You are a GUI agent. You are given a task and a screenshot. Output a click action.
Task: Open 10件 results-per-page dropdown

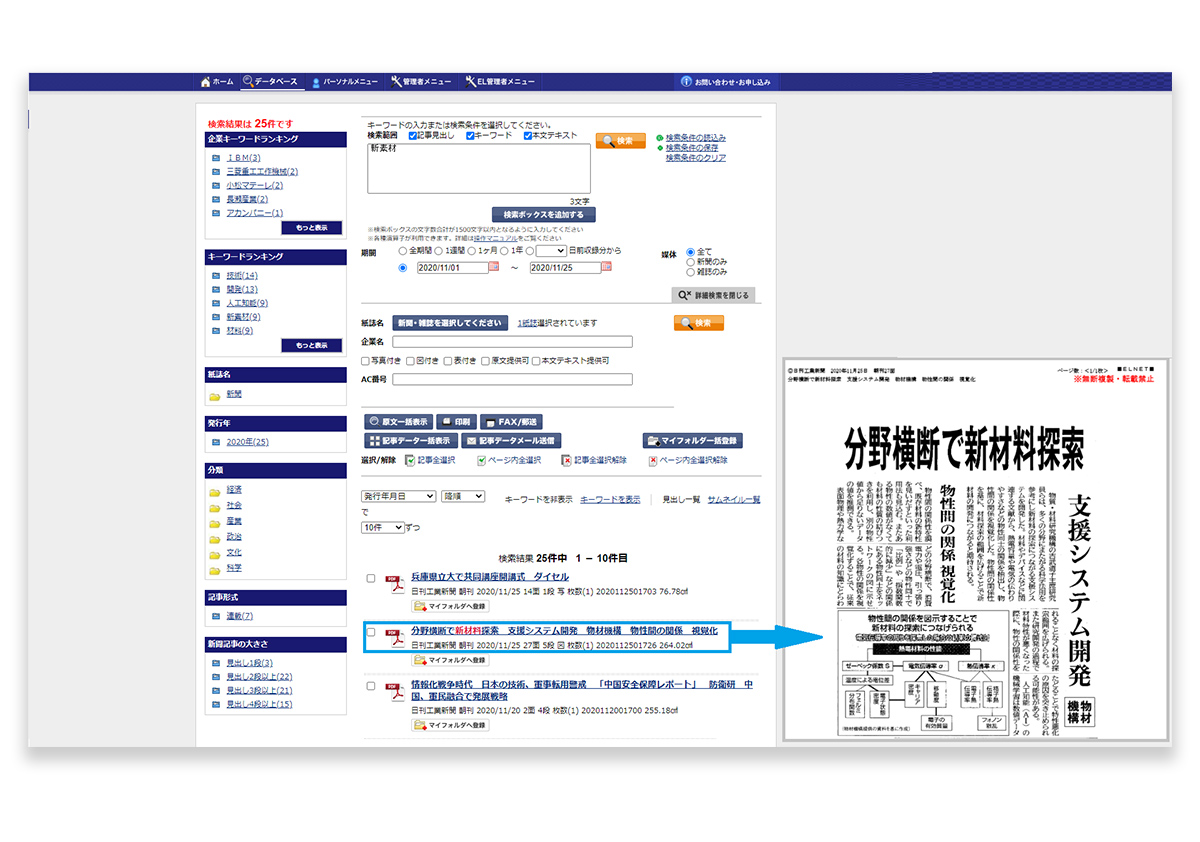click(383, 527)
